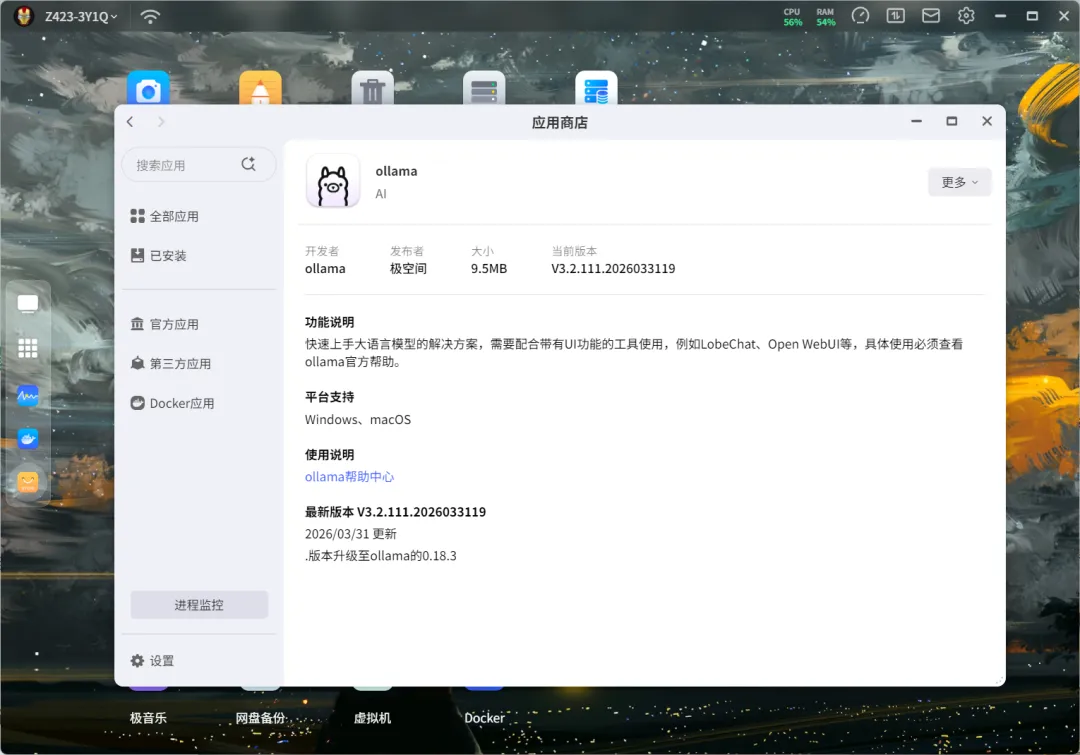This screenshot has width=1080, height=755.
Task: Select Docker应用 category
Action: [172, 403]
